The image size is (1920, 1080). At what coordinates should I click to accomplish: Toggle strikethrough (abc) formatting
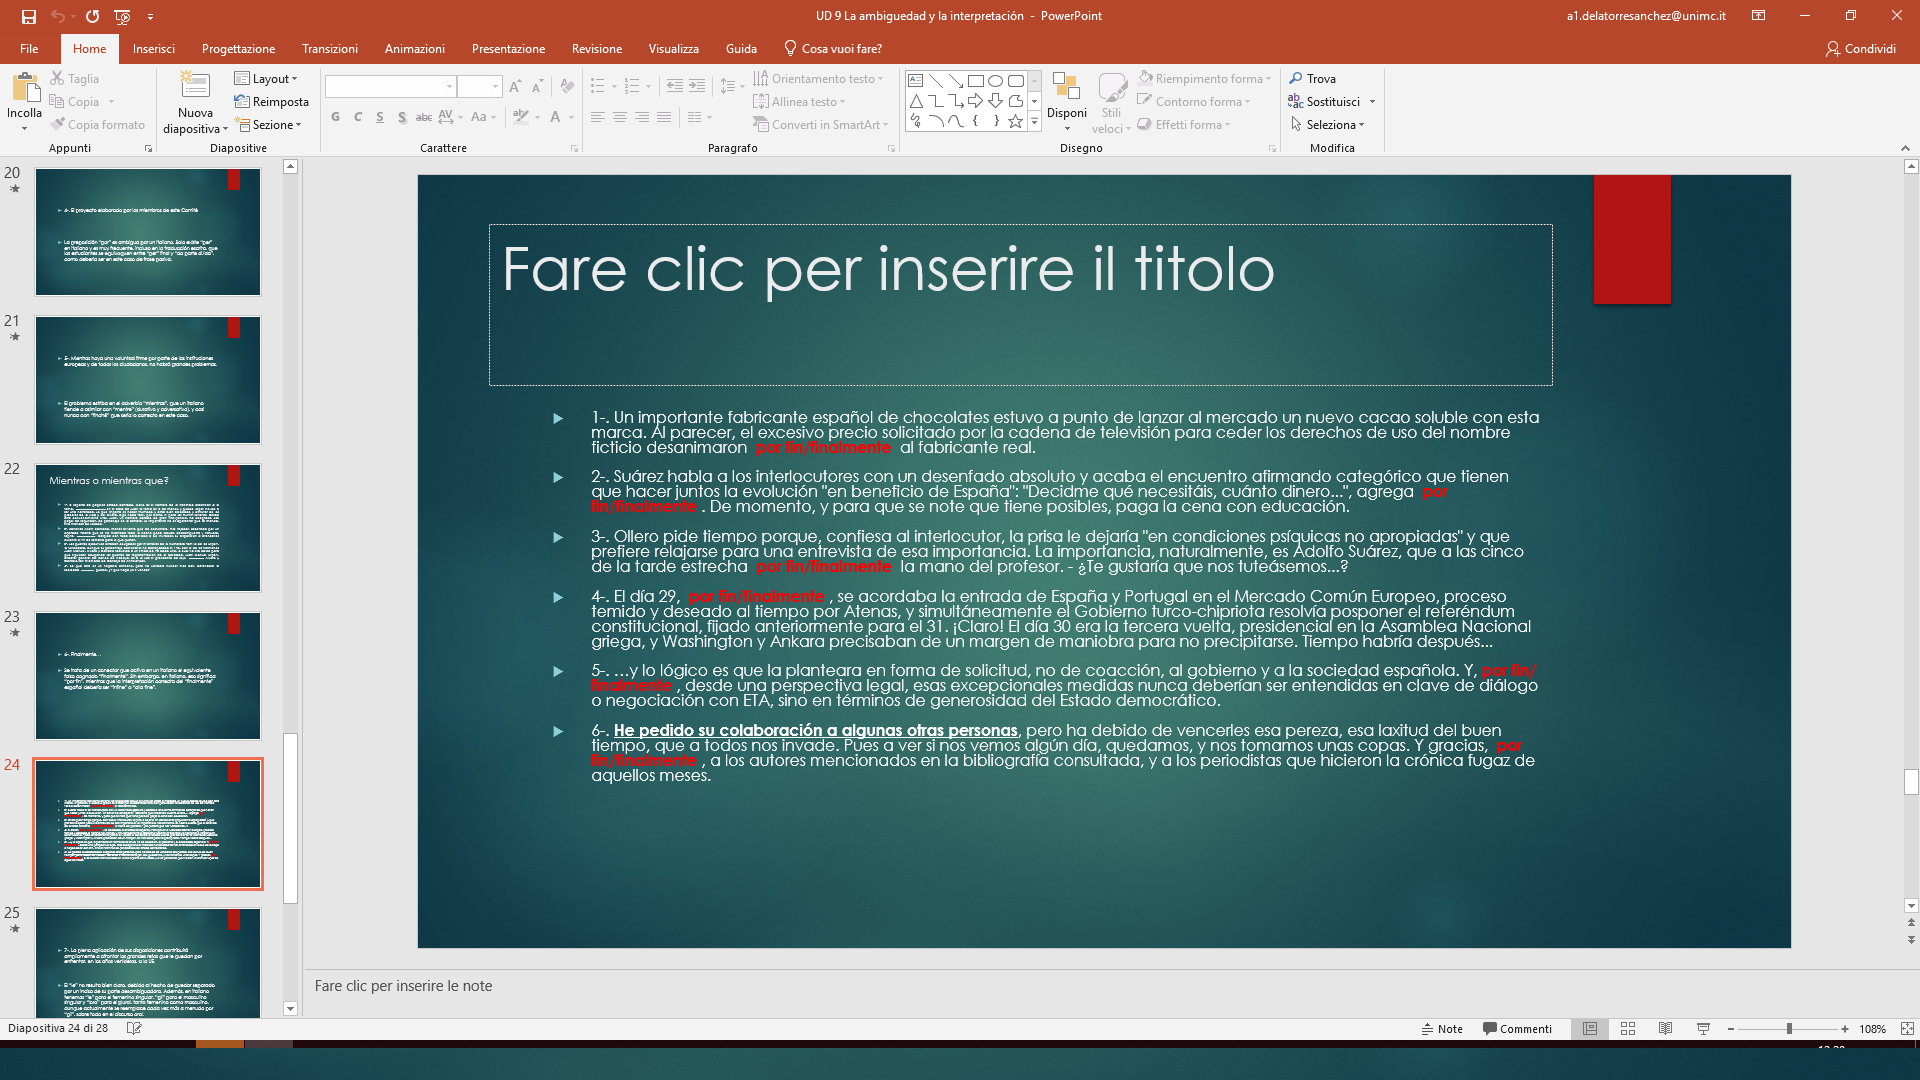pos(424,117)
